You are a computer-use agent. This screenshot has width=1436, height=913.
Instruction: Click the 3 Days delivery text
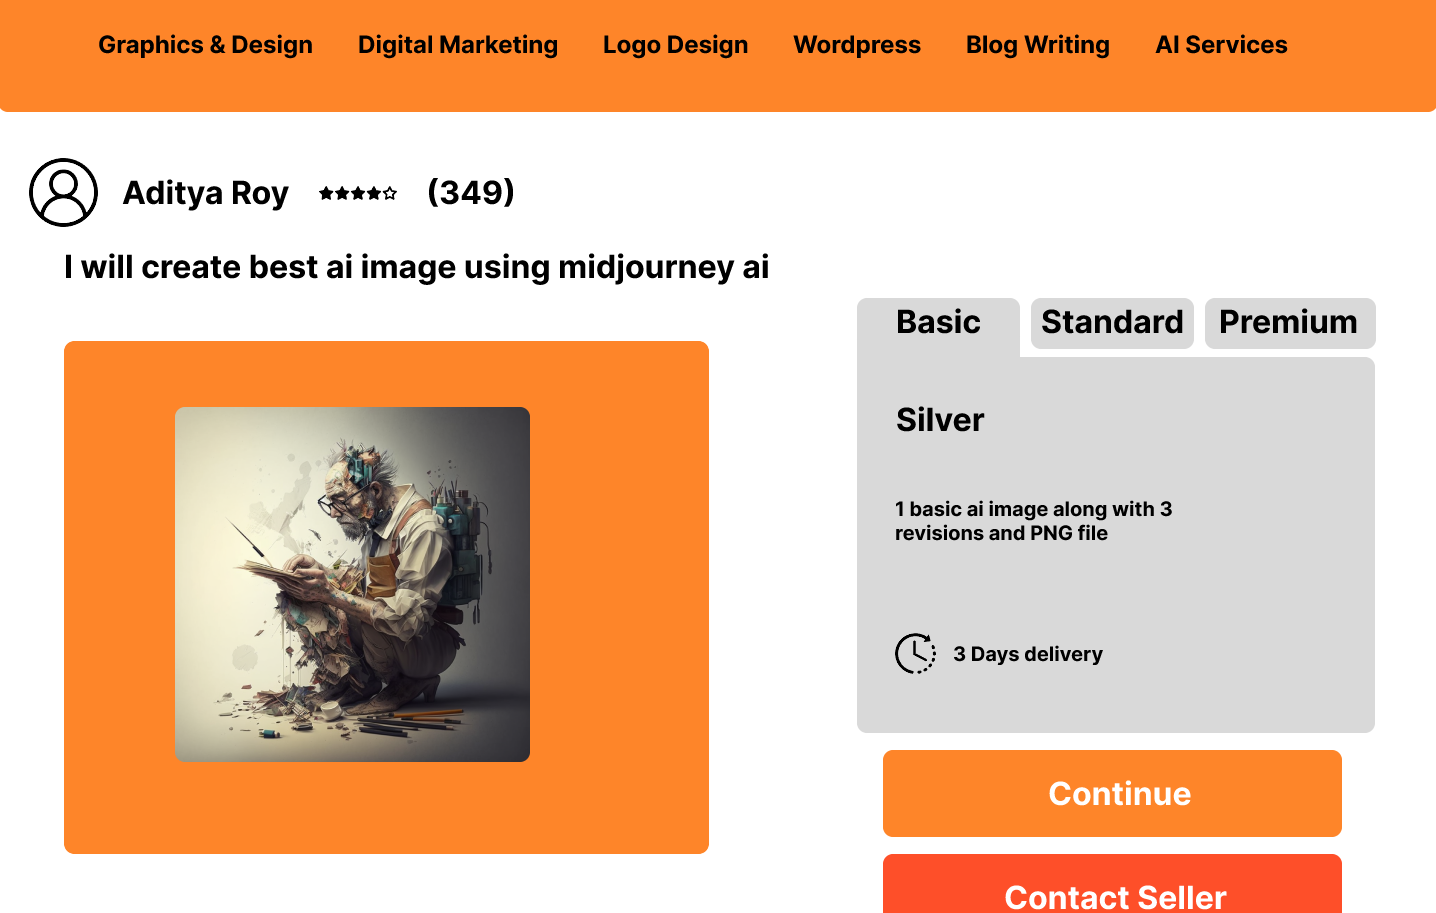tap(1028, 654)
